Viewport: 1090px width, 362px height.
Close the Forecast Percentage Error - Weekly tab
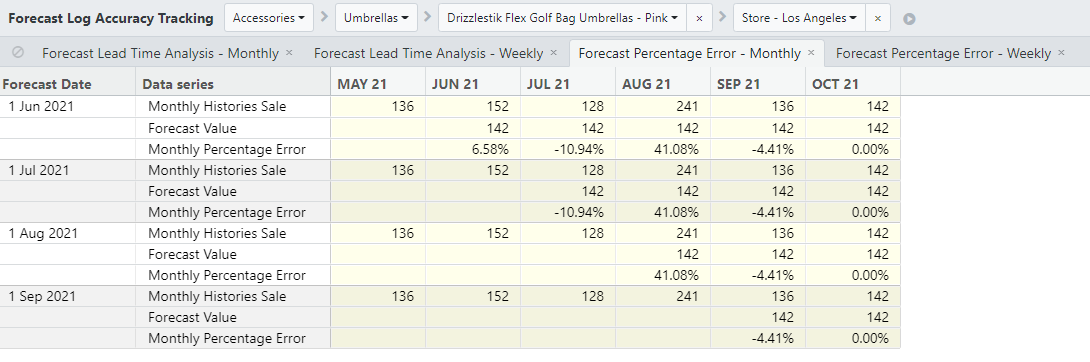(1061, 53)
